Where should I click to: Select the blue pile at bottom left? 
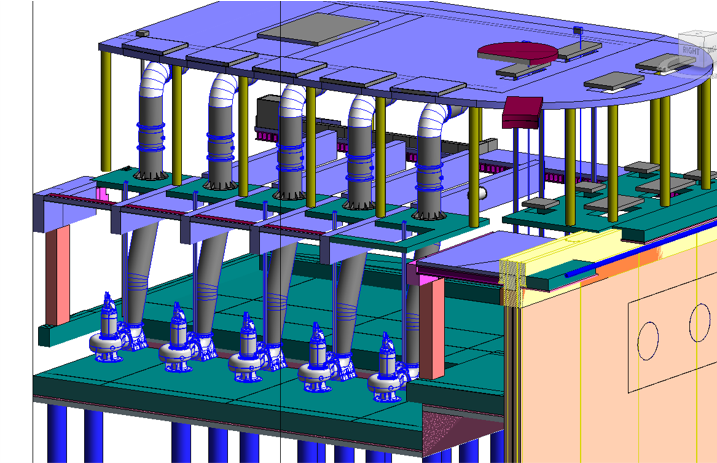(x=93, y=436)
